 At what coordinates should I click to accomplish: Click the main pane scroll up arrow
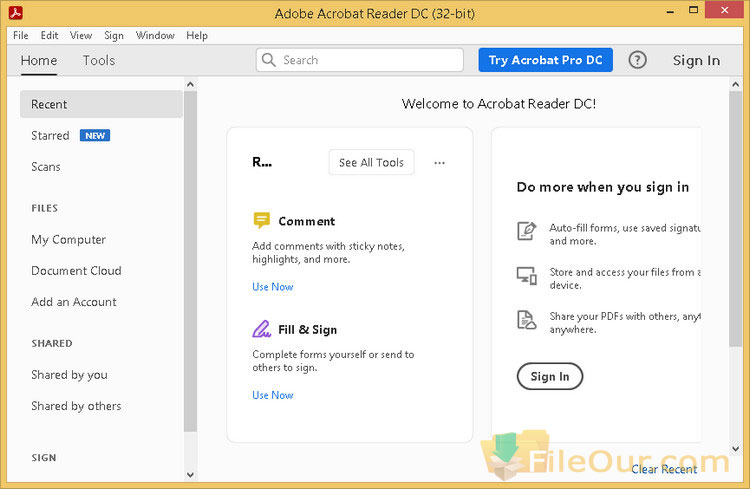736,85
